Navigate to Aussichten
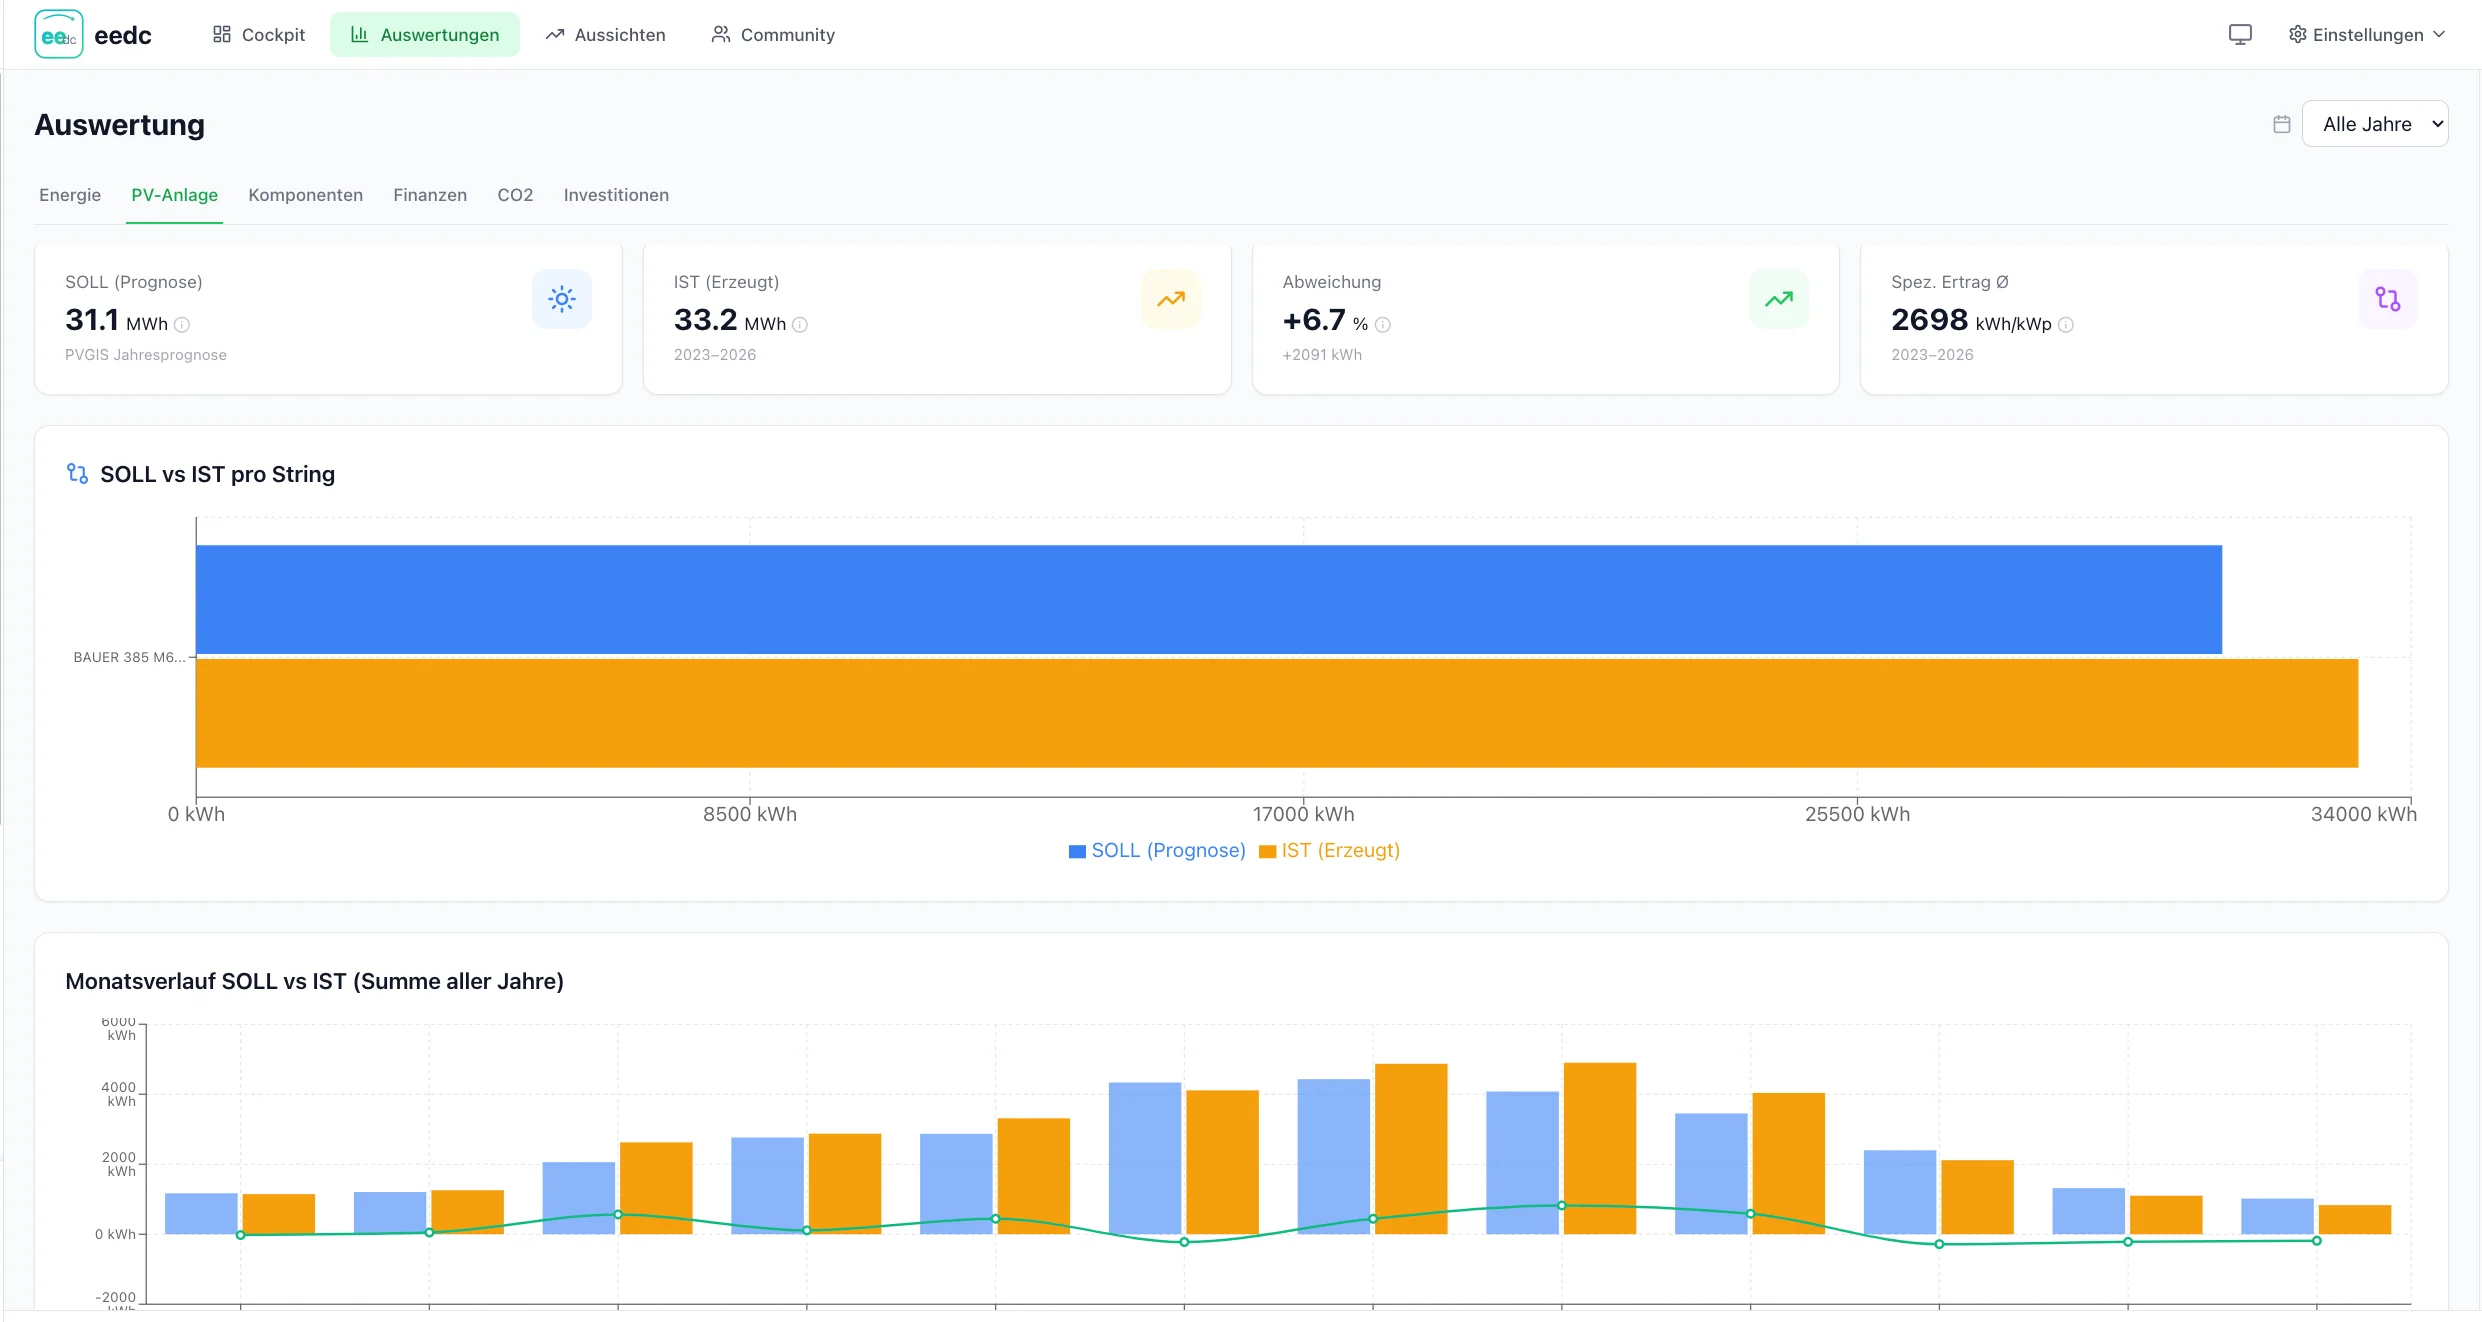The width and height of the screenshot is (2482, 1322). [605, 35]
